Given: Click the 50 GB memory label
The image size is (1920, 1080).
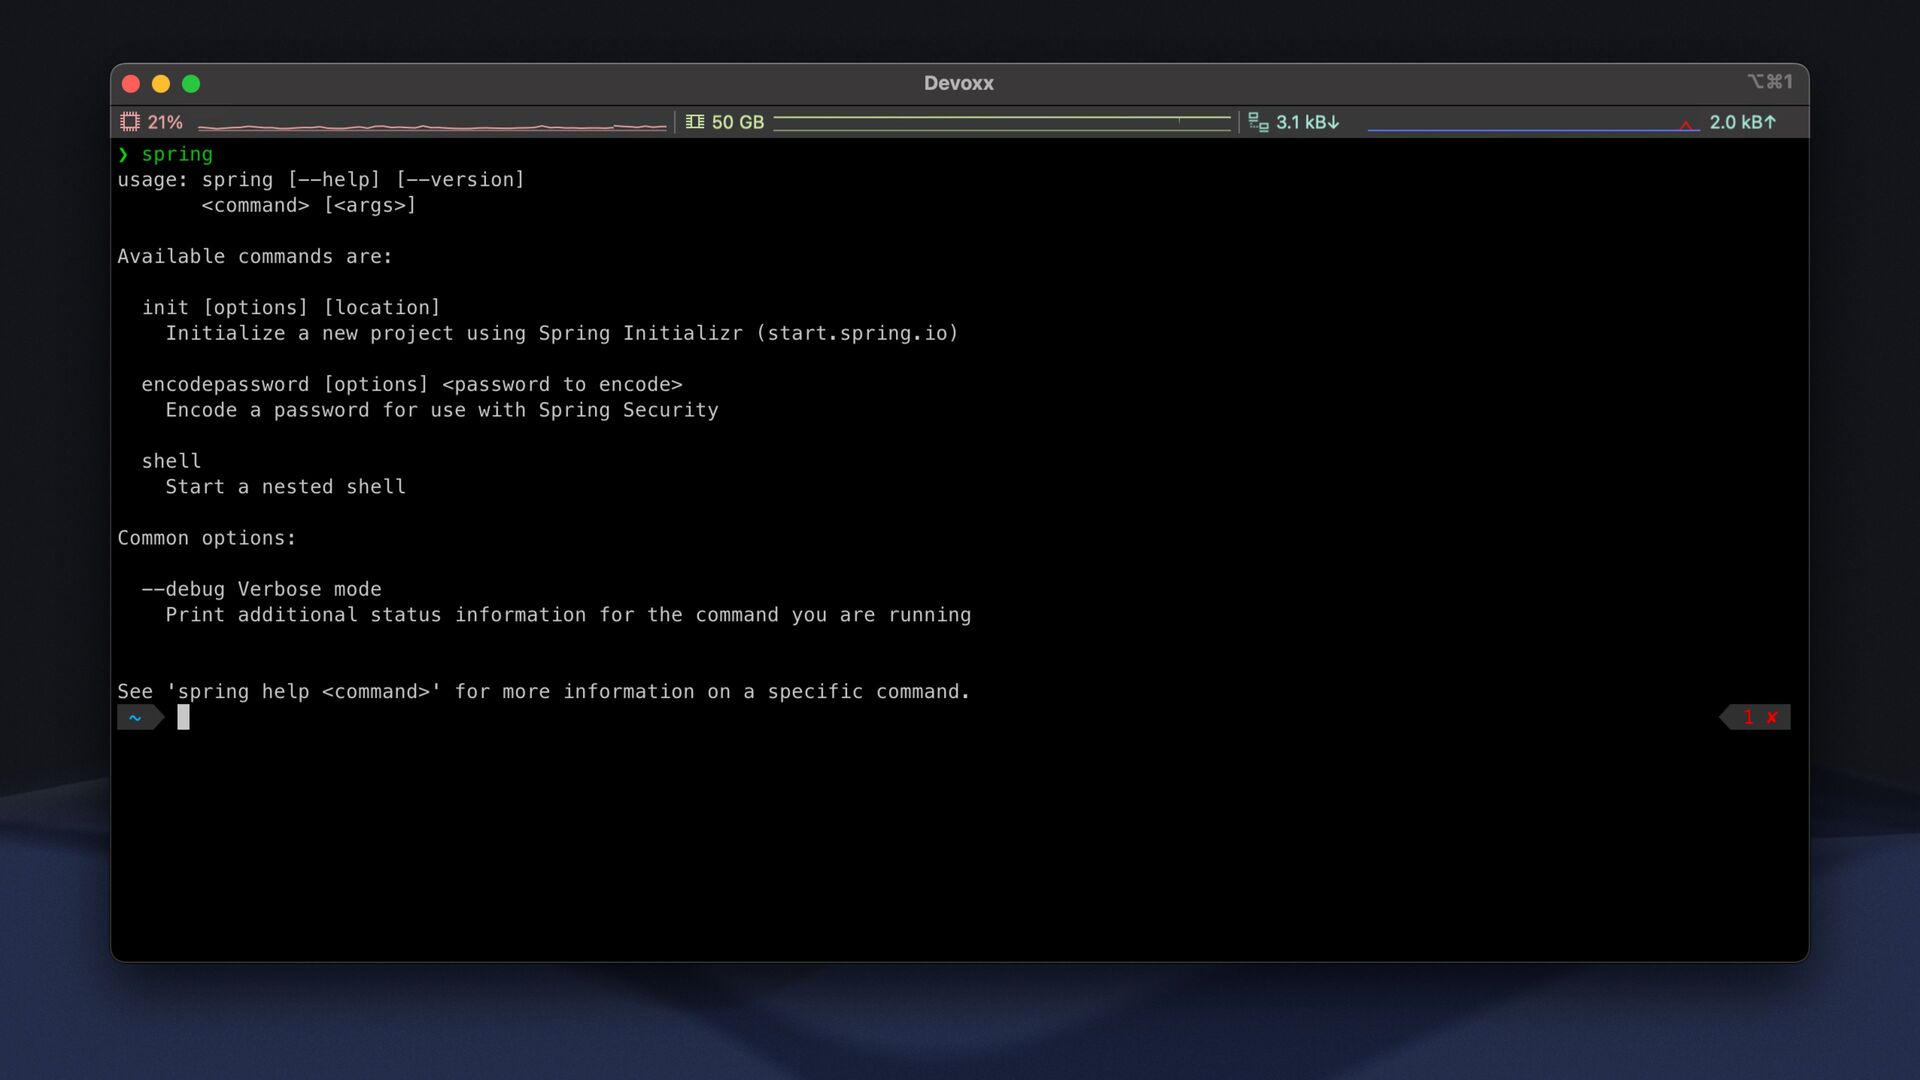Looking at the screenshot, I should 738,122.
